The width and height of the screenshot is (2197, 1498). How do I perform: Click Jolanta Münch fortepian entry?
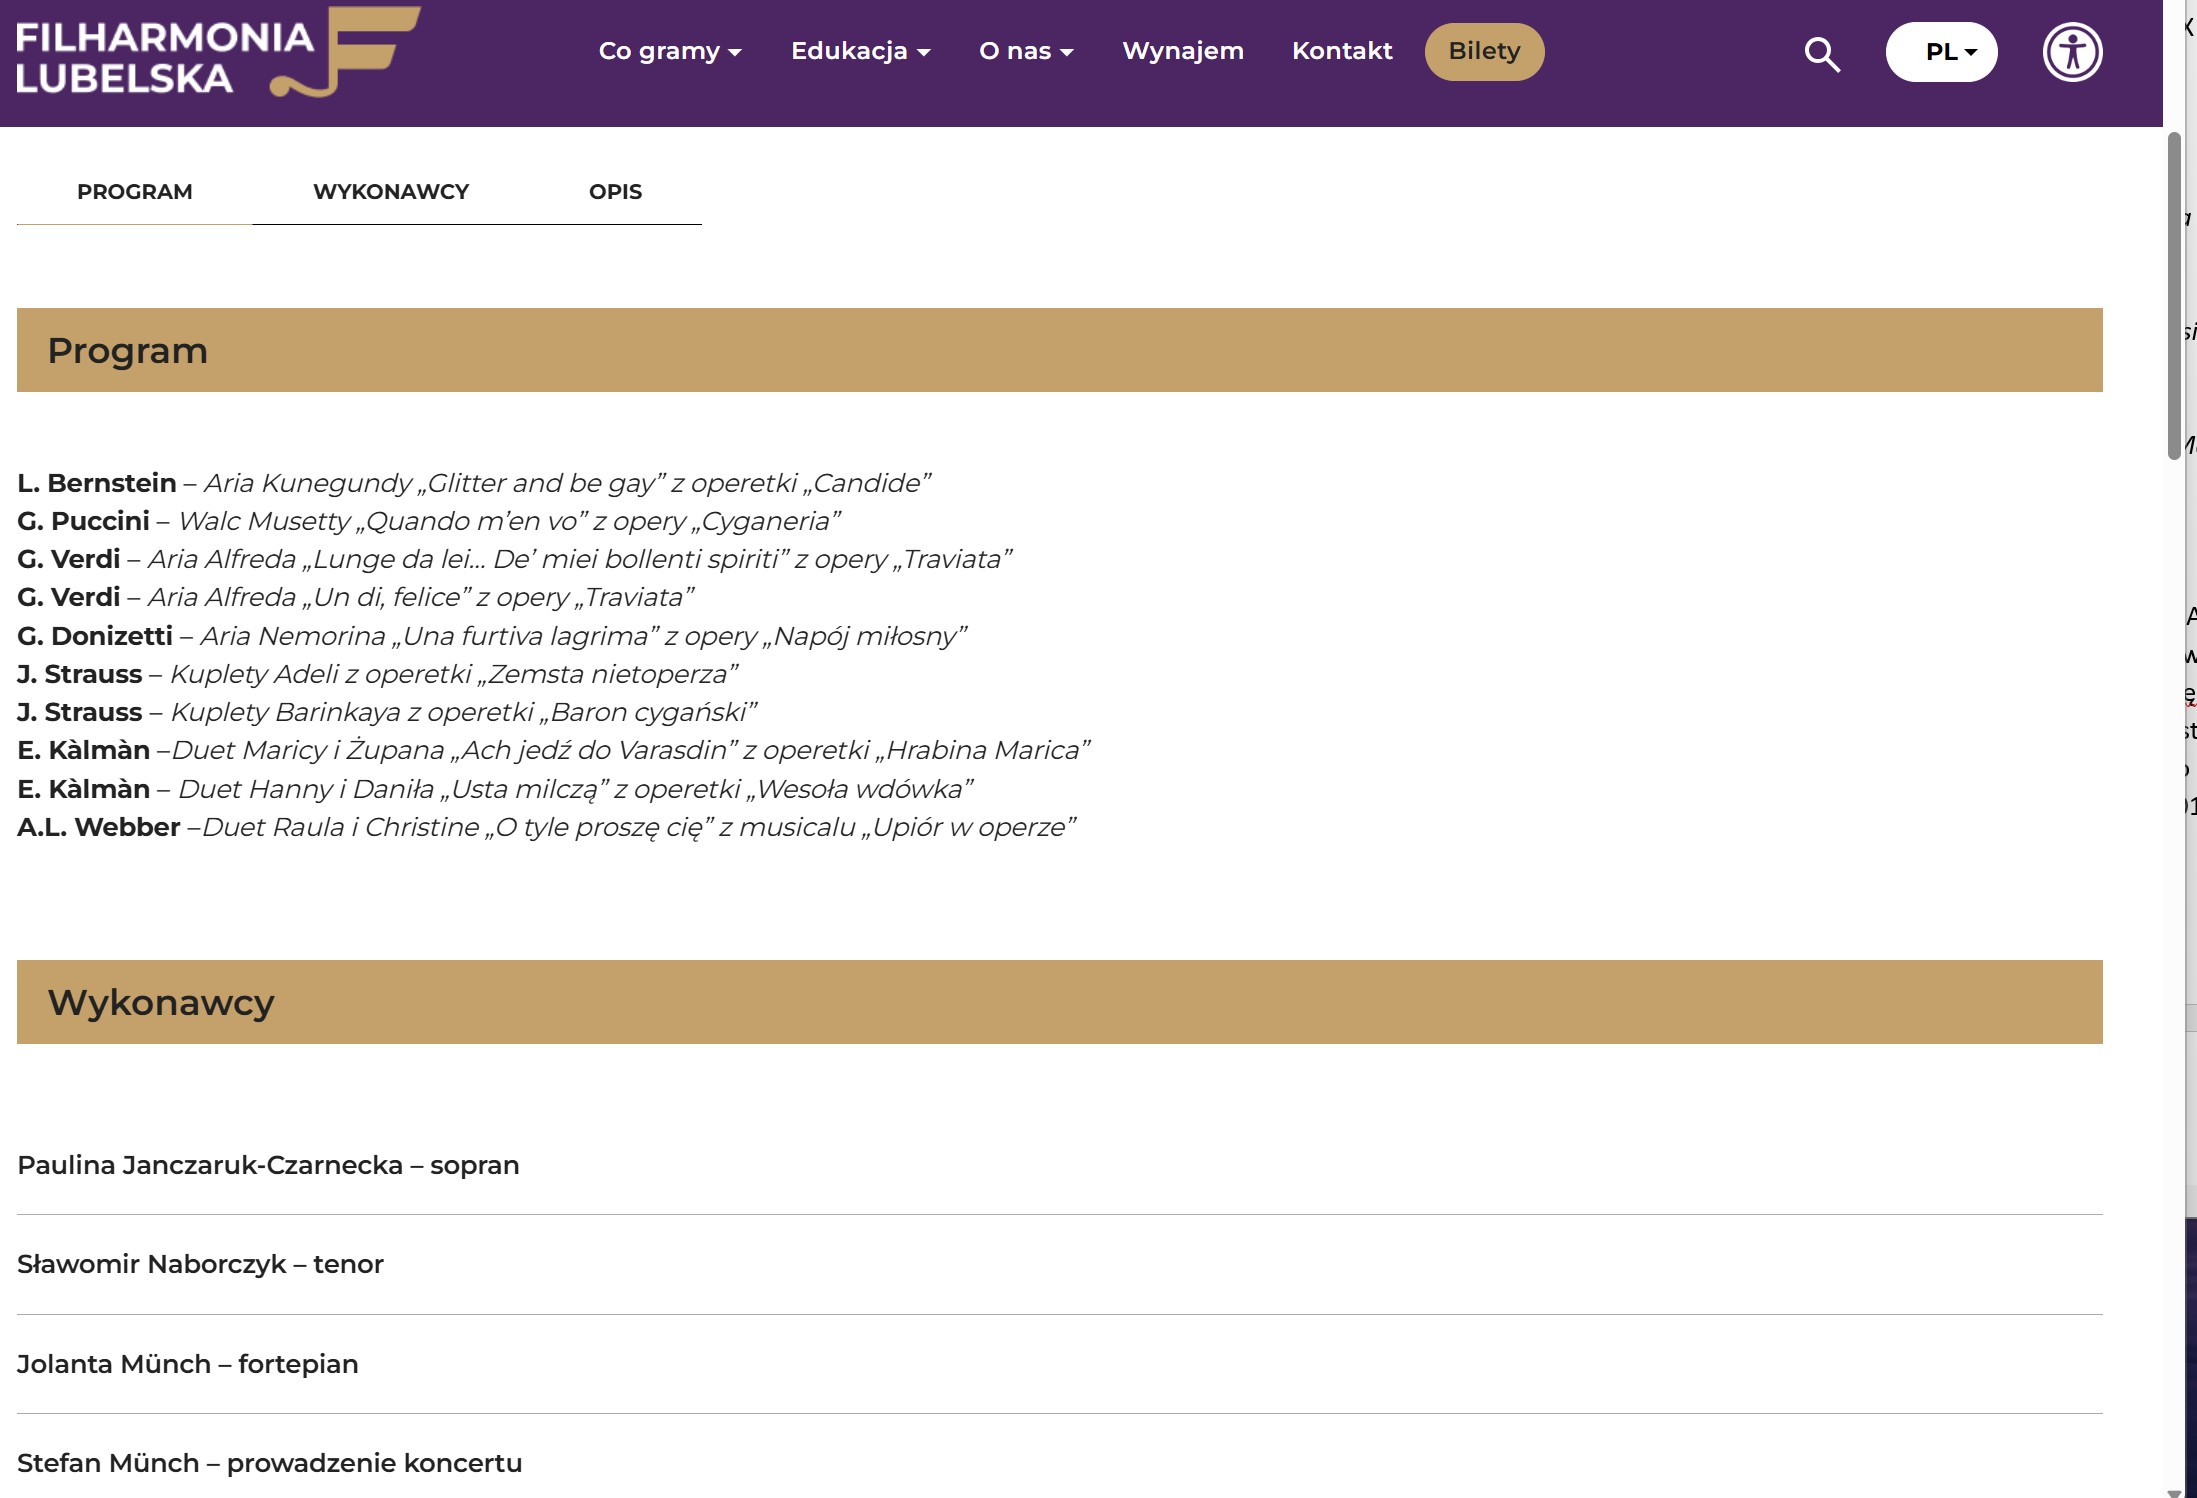click(x=187, y=1364)
